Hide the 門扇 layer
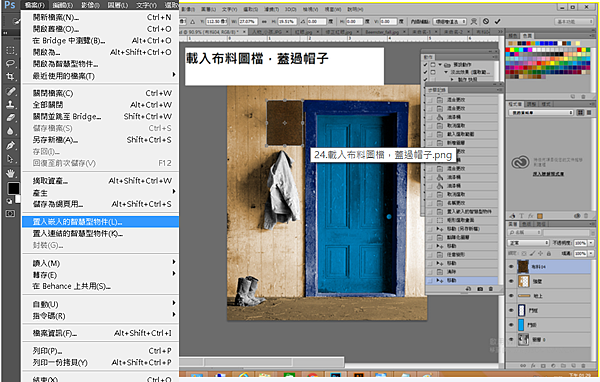Image resolution: width=600 pixels, height=382 pixels. click(511, 325)
